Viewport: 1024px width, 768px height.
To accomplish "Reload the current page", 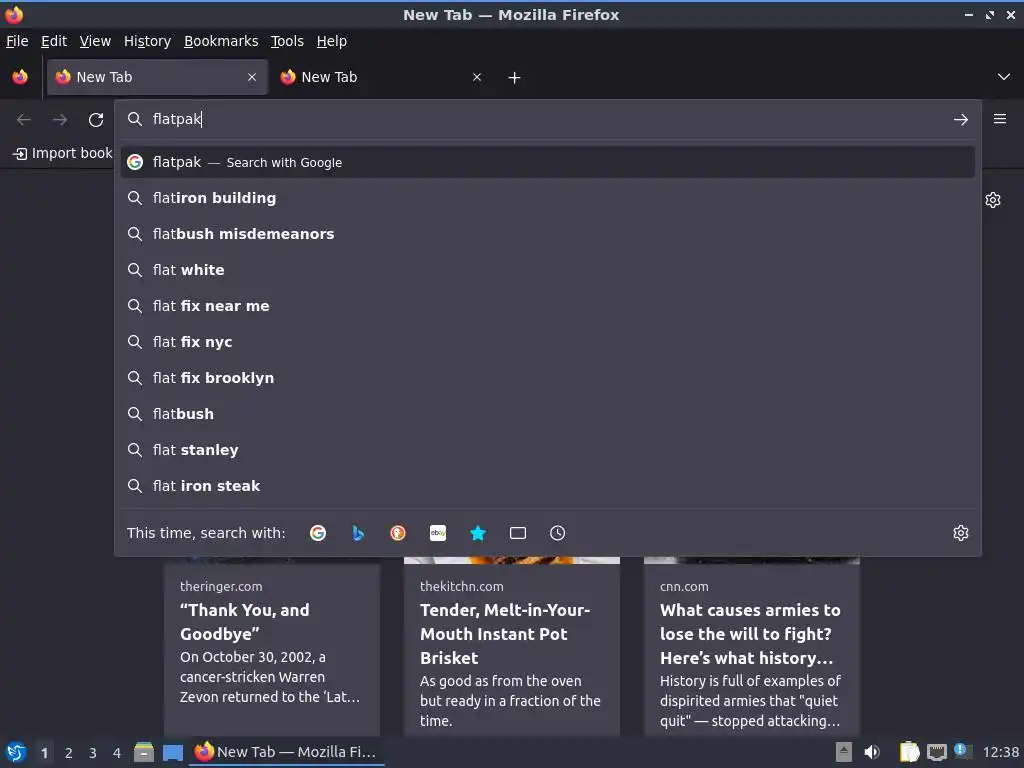I will coord(96,120).
